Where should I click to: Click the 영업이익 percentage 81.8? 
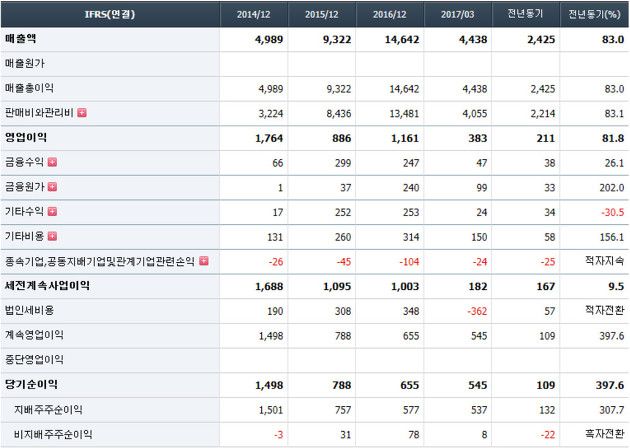tap(613, 139)
